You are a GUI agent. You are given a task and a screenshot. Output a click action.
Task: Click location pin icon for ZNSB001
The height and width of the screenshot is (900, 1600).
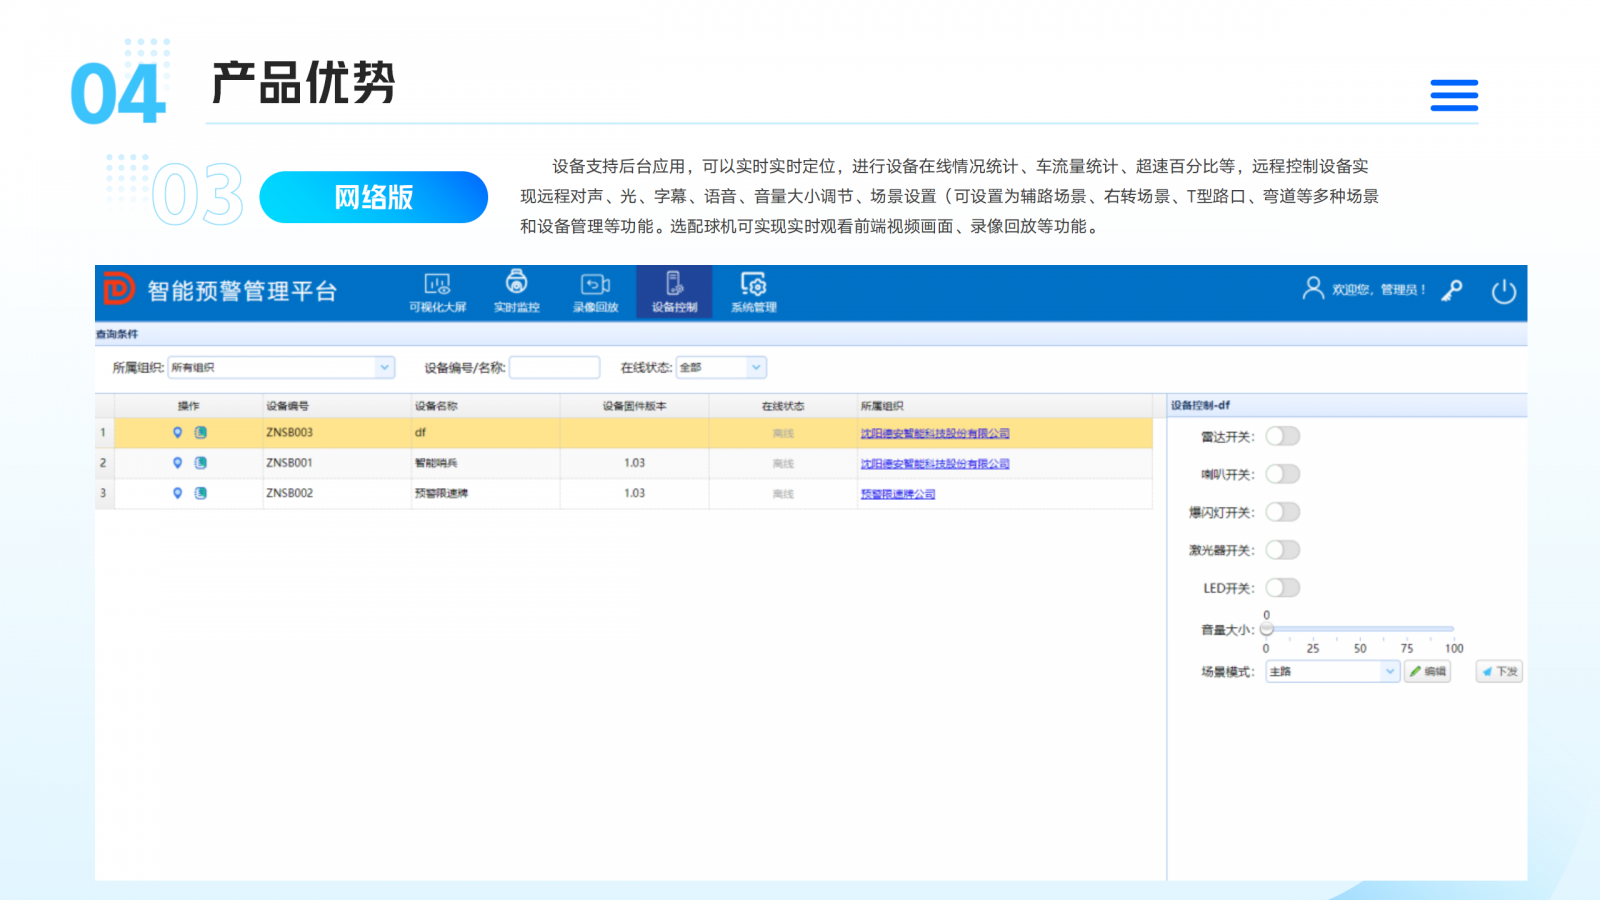(x=178, y=463)
